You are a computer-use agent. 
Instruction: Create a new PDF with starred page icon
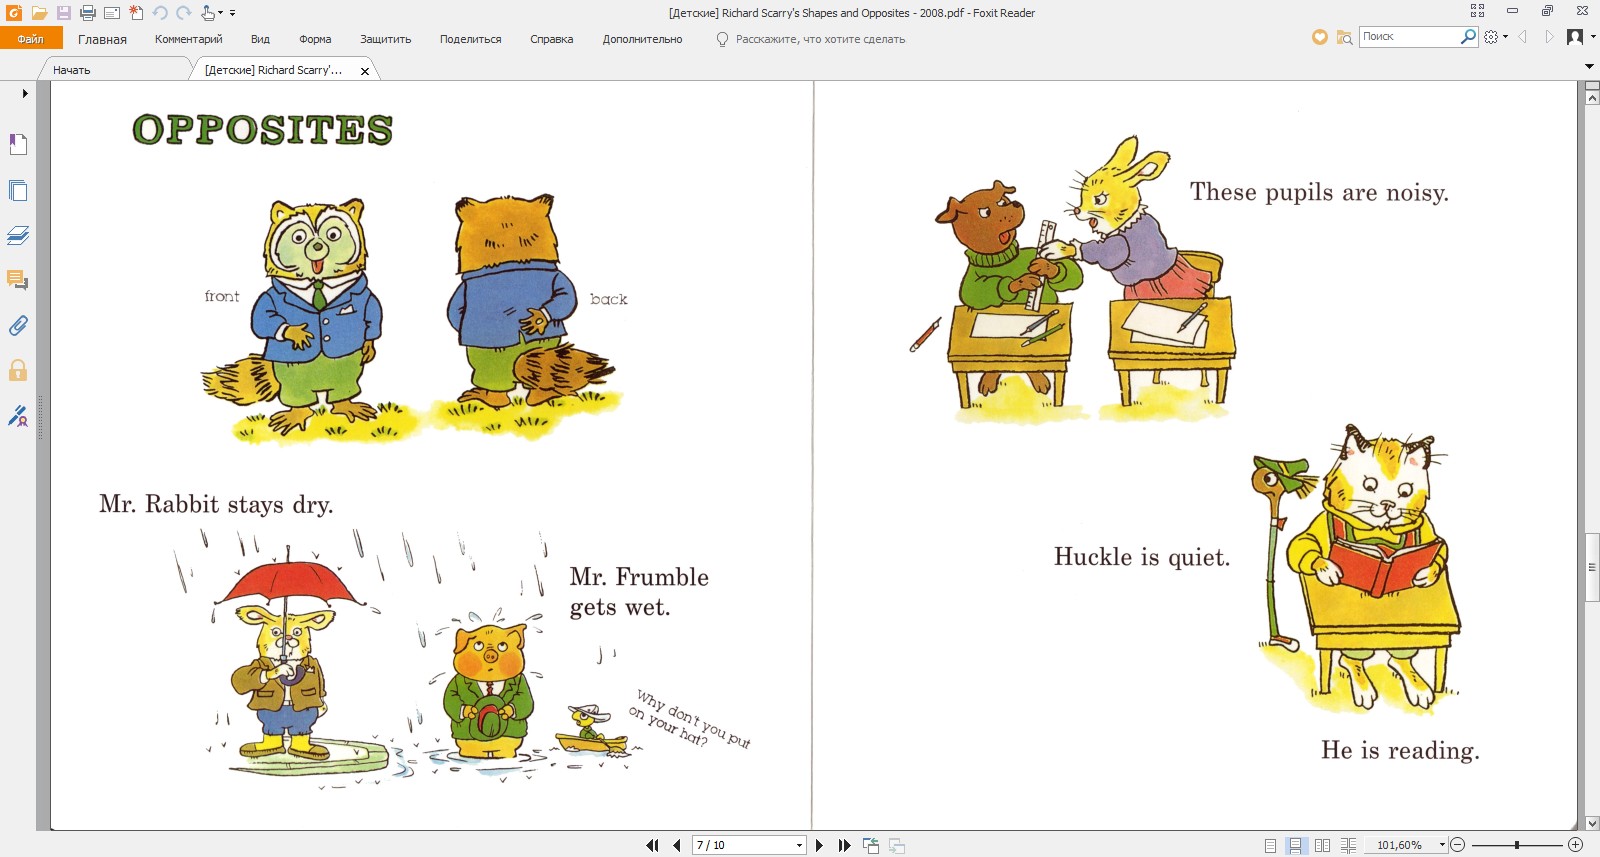[136, 13]
